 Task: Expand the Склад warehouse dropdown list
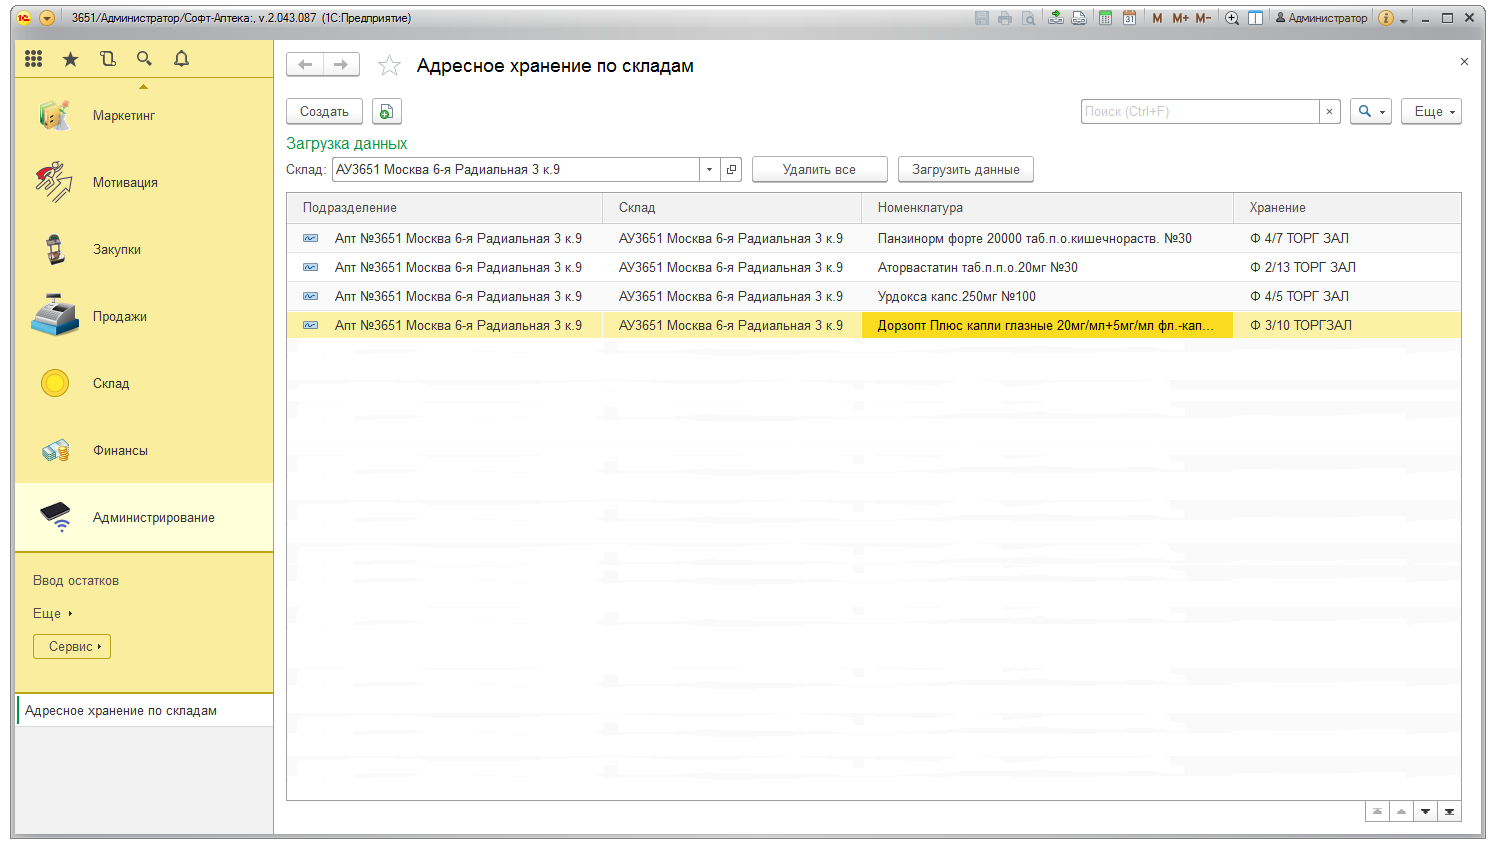pos(709,170)
